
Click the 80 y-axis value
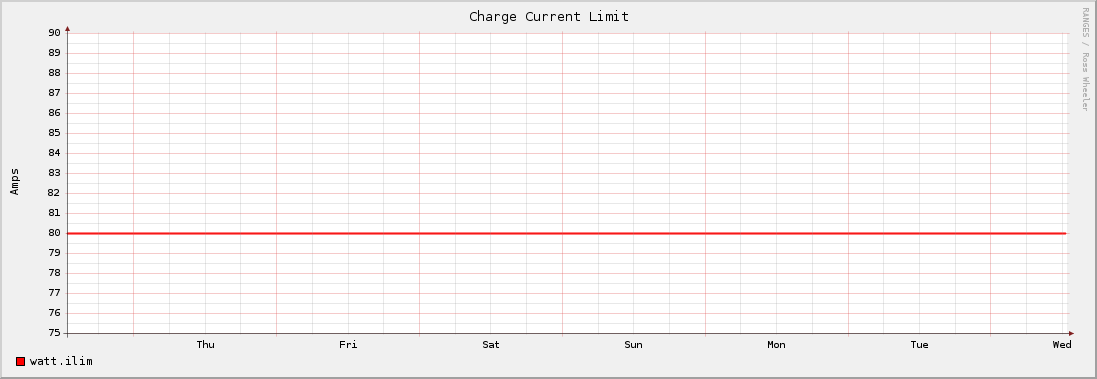tap(55, 233)
